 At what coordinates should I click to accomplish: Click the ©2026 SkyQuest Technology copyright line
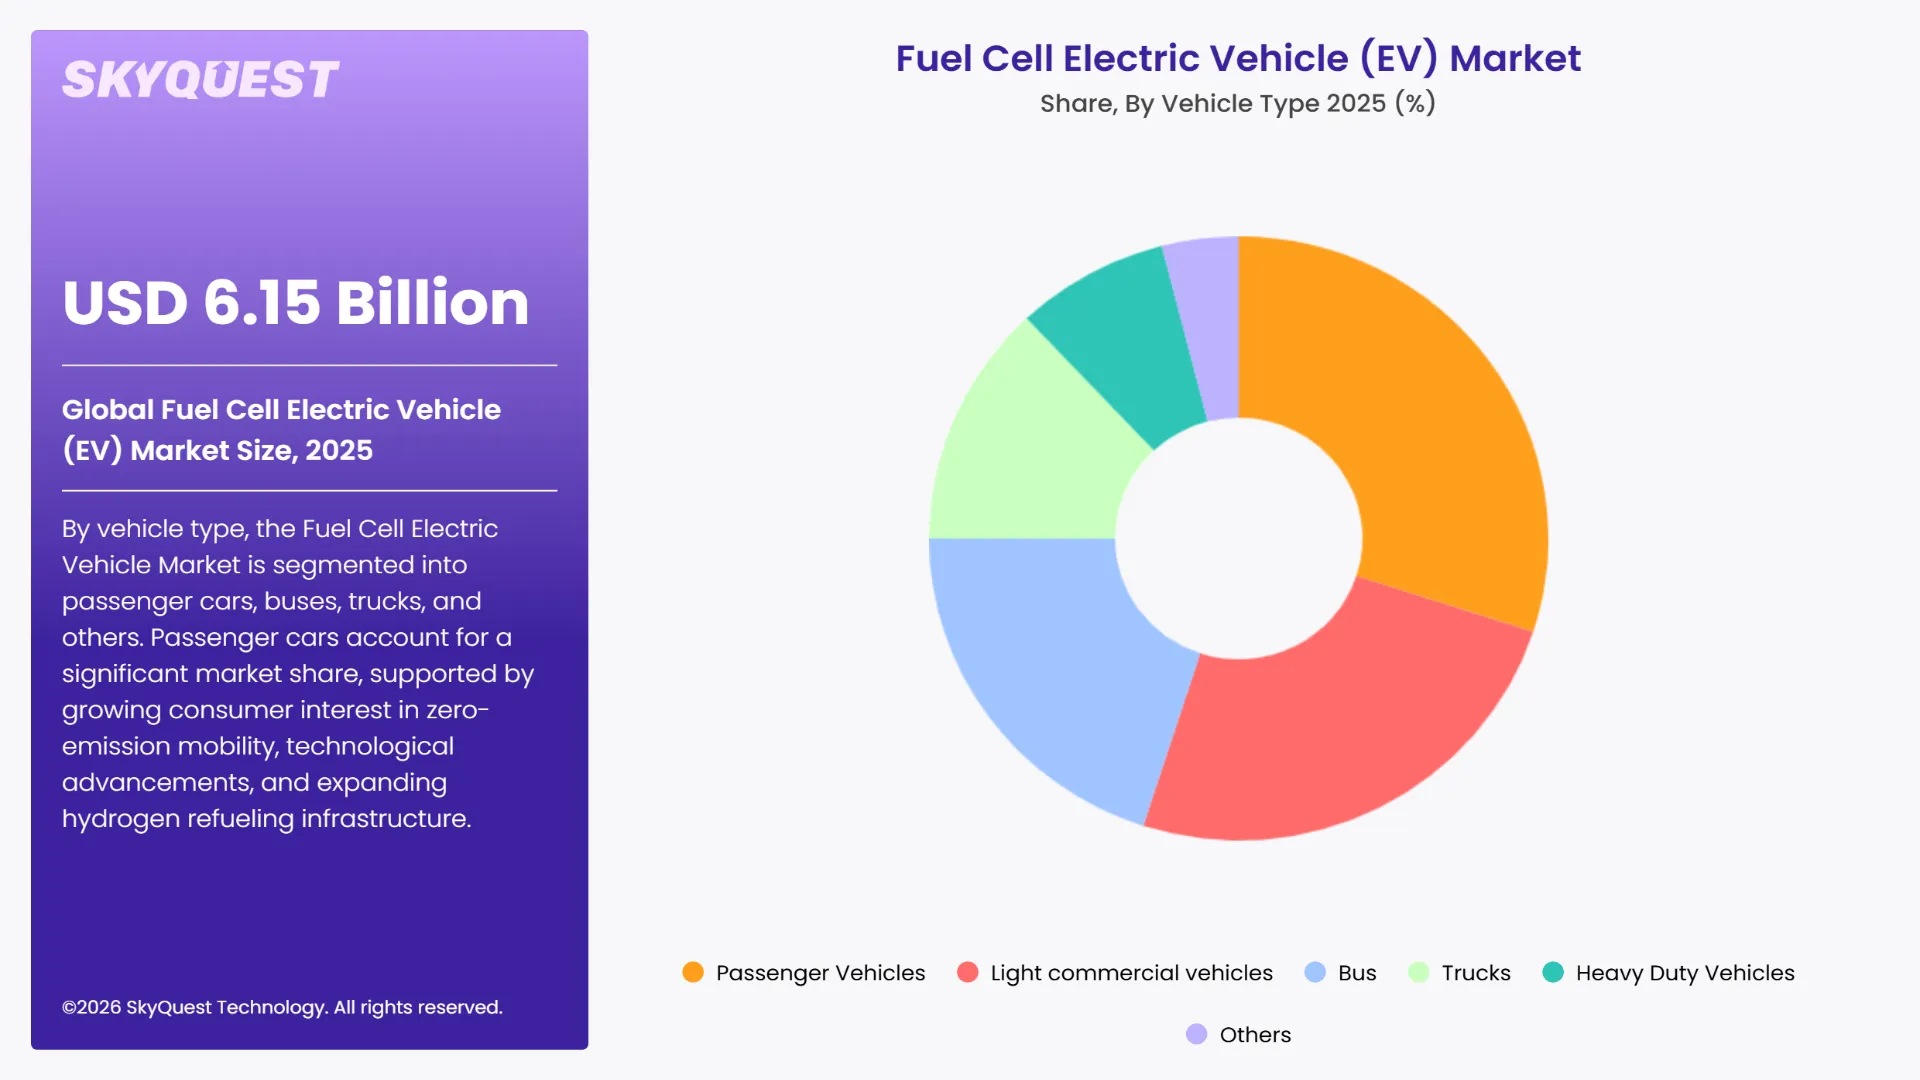(x=282, y=1007)
